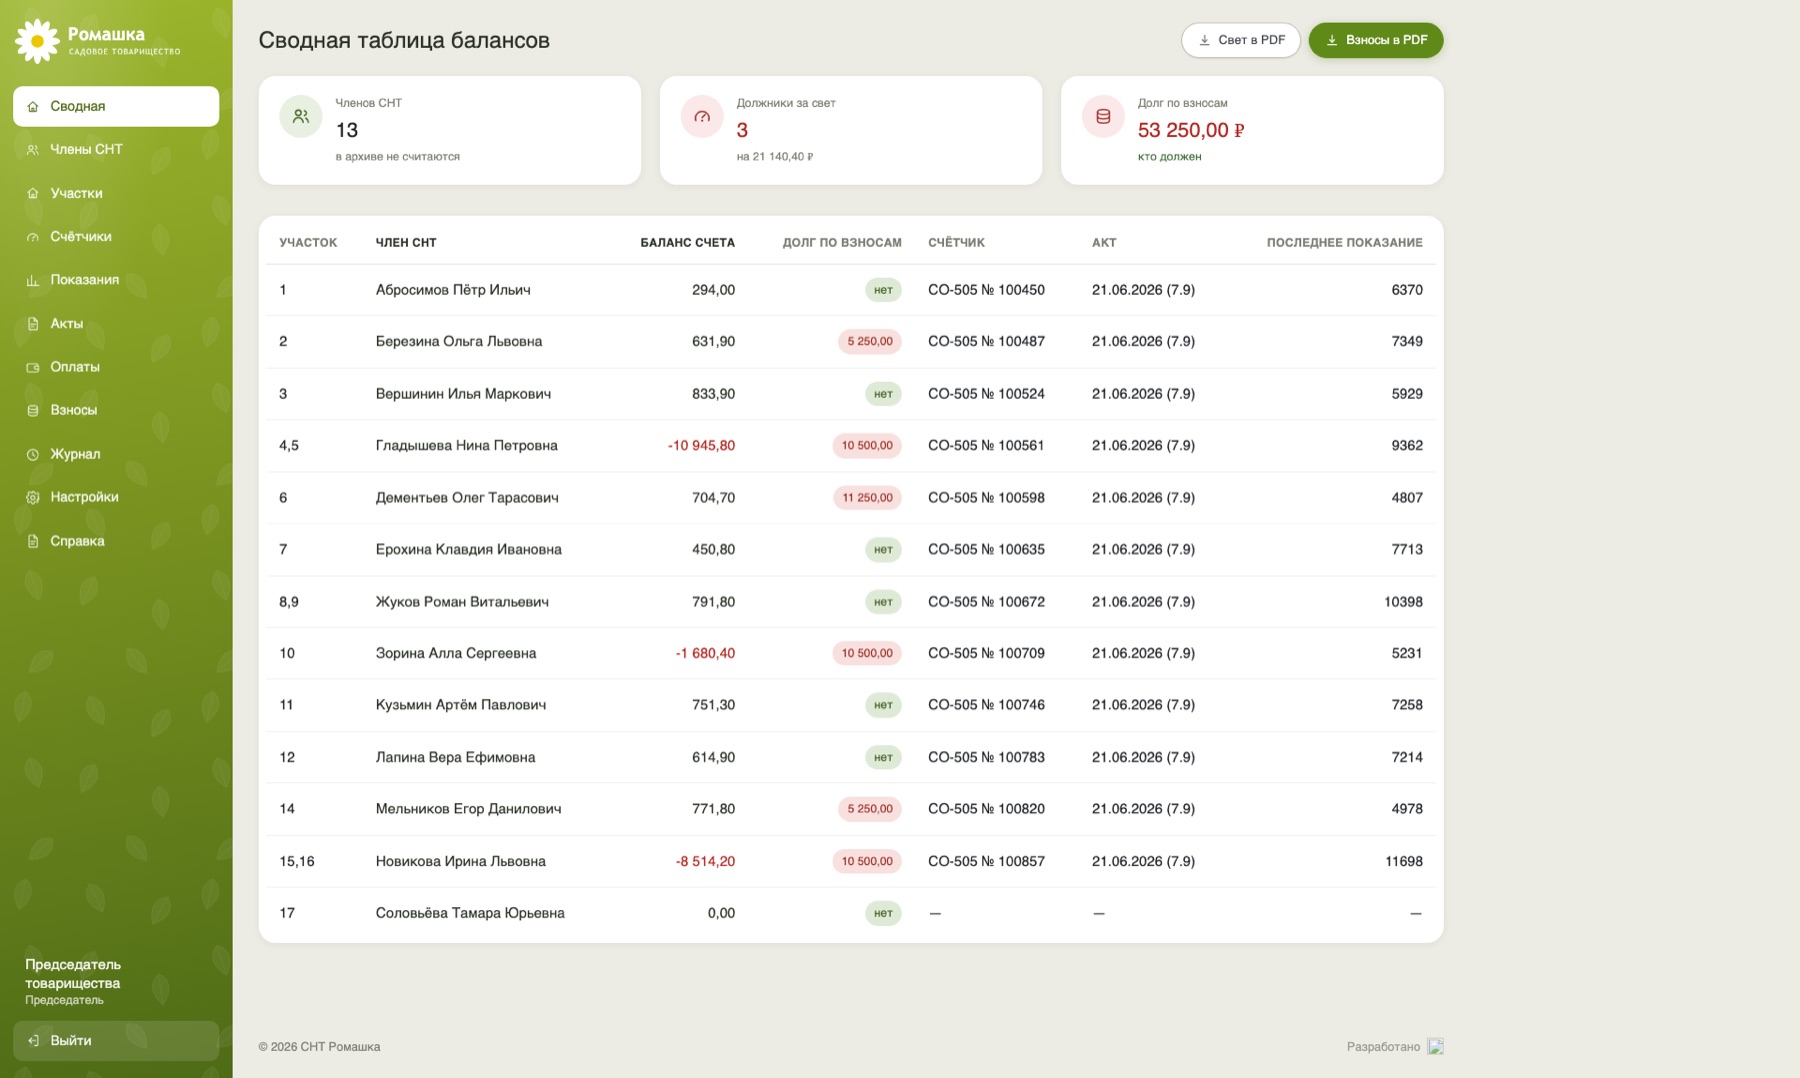Navigate to Журнал in the sidebar
This screenshot has width=1800, height=1078.
coord(116,454)
